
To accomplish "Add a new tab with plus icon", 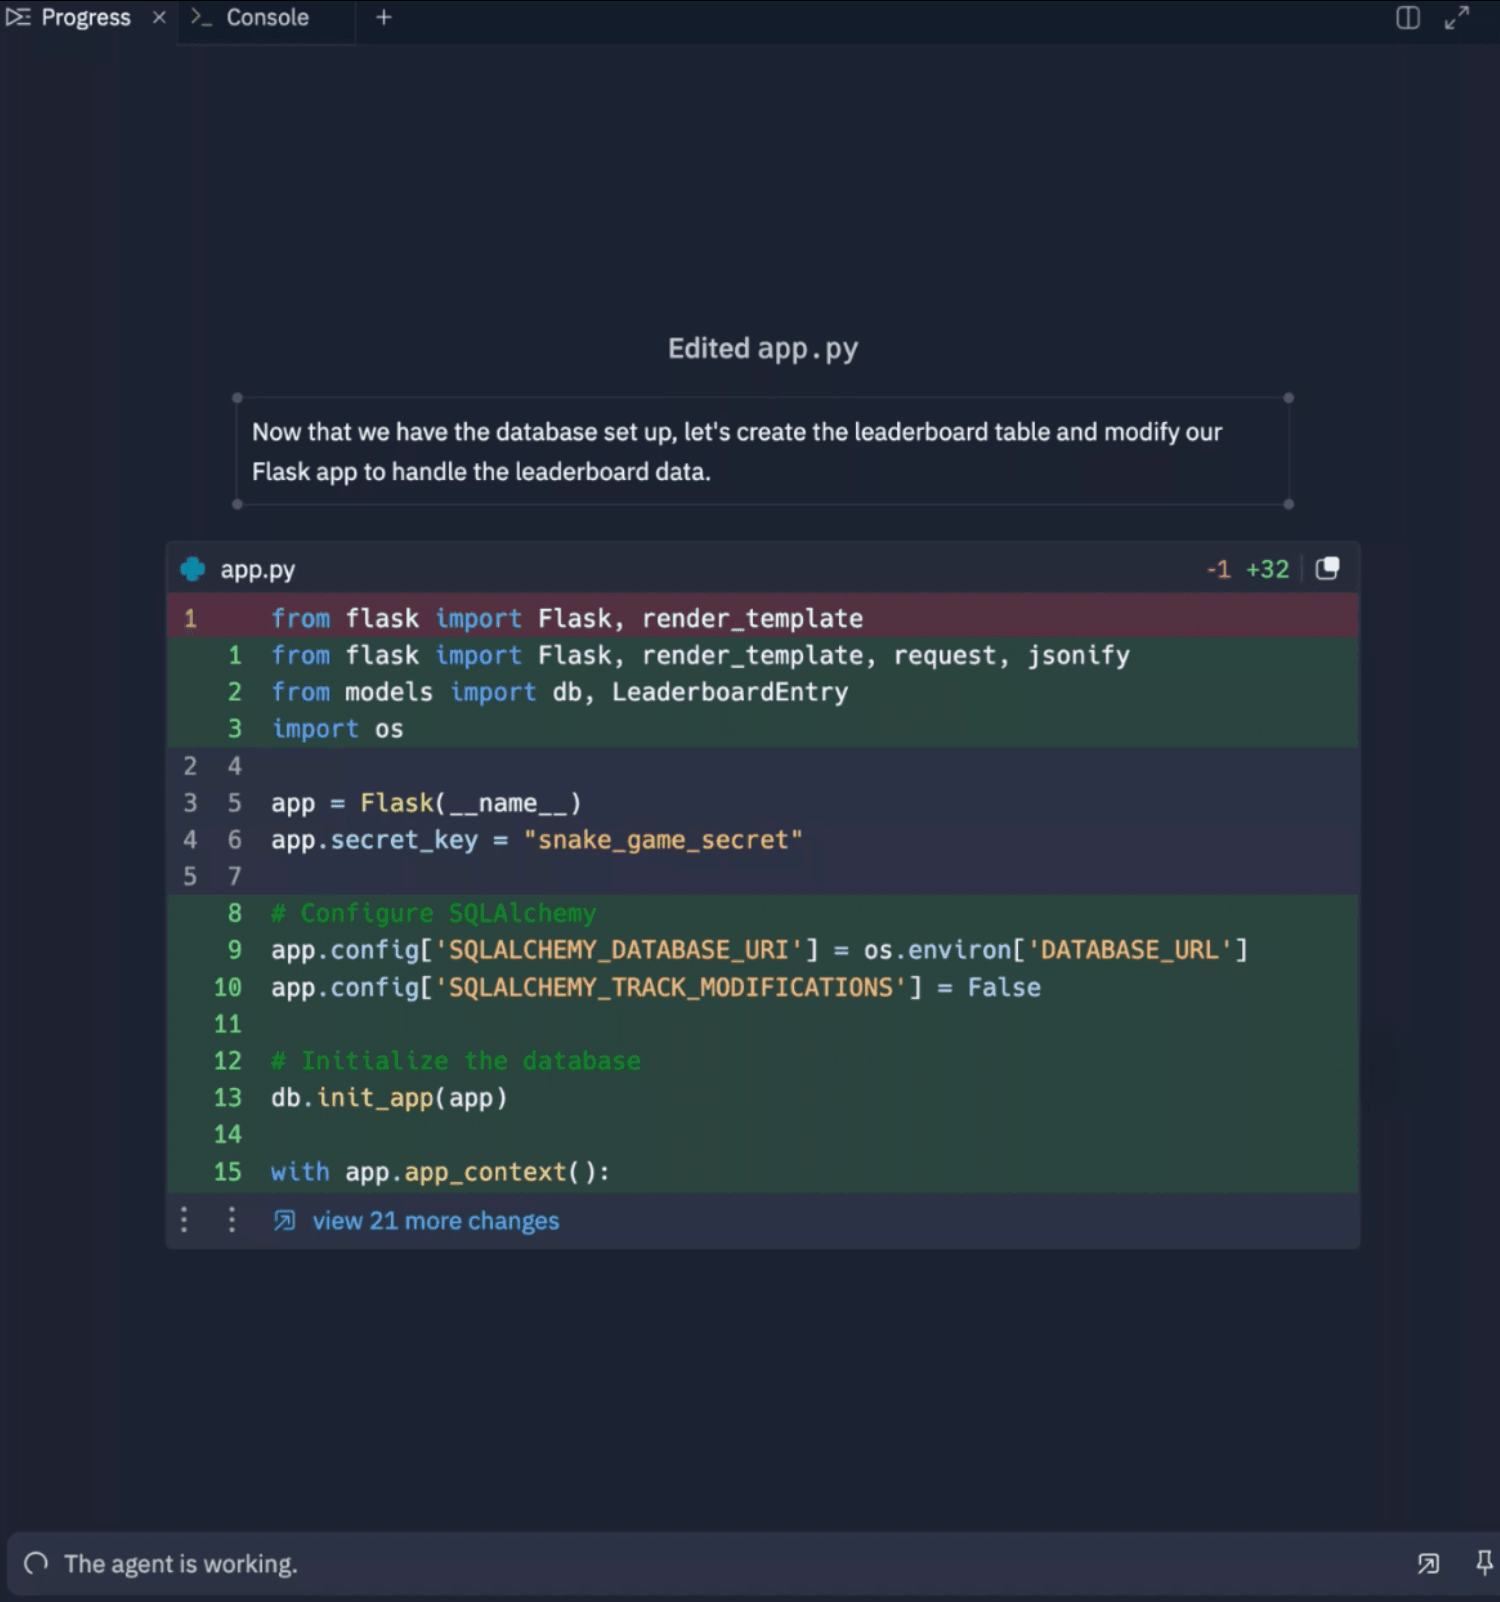I will 383,18.
